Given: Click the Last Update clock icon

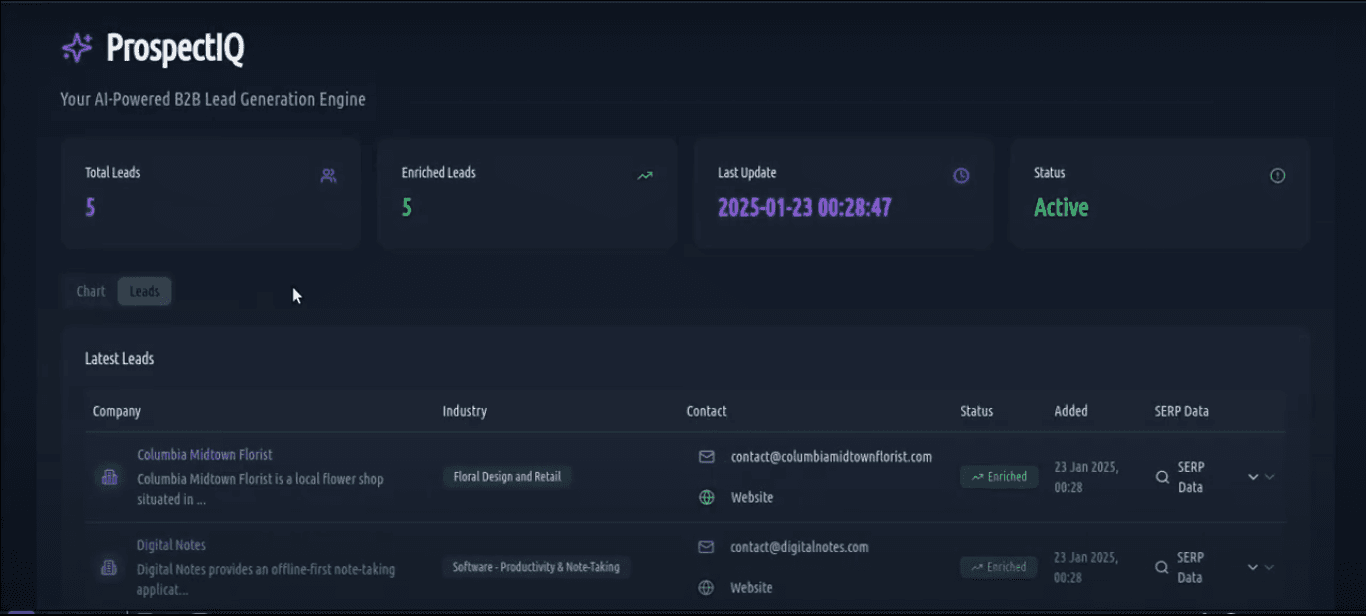Looking at the screenshot, I should [961, 176].
